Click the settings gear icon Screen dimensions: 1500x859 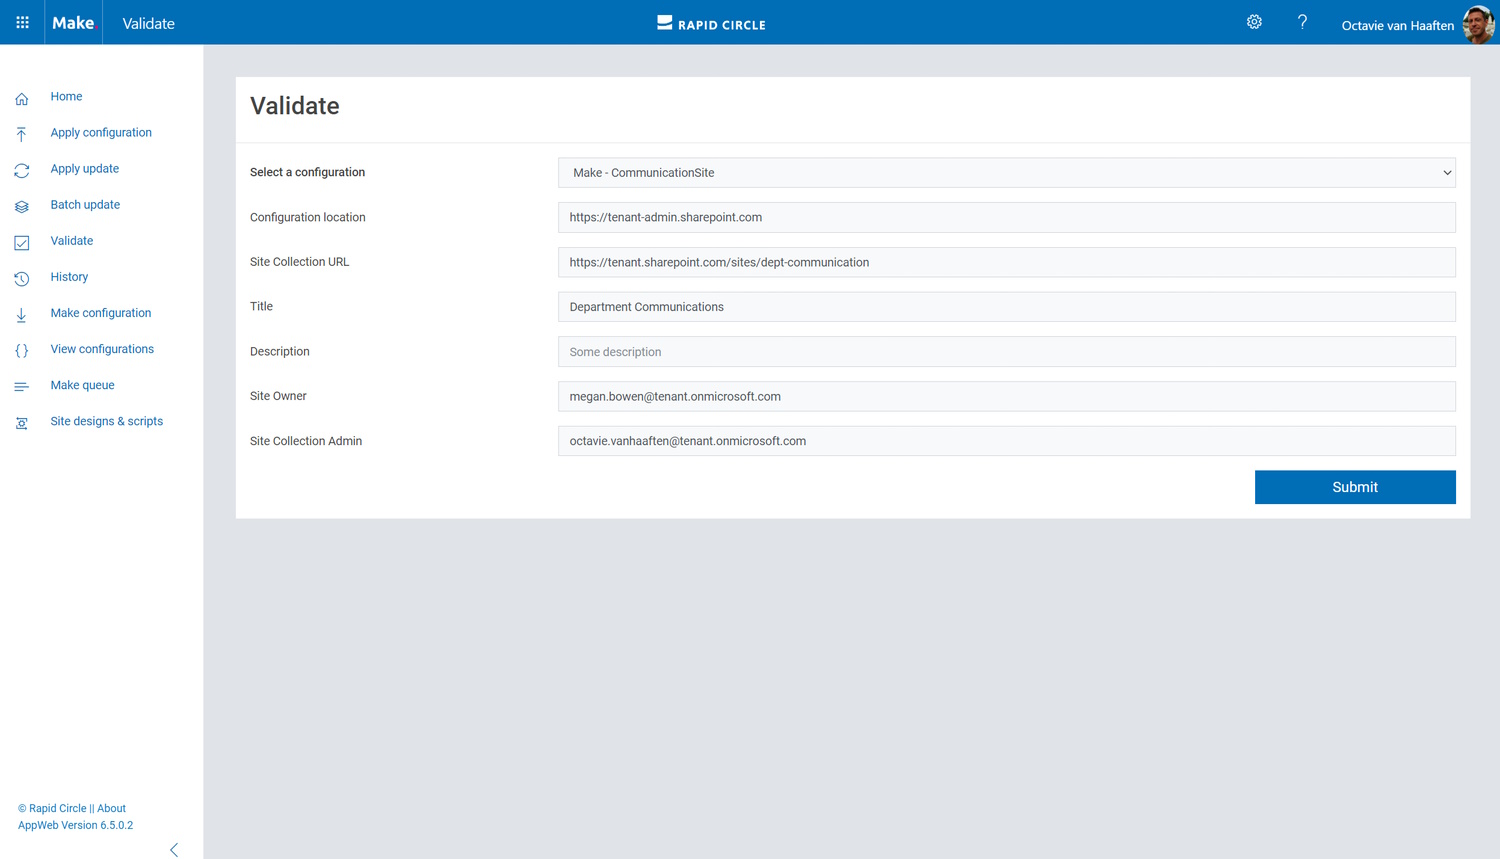(1254, 22)
